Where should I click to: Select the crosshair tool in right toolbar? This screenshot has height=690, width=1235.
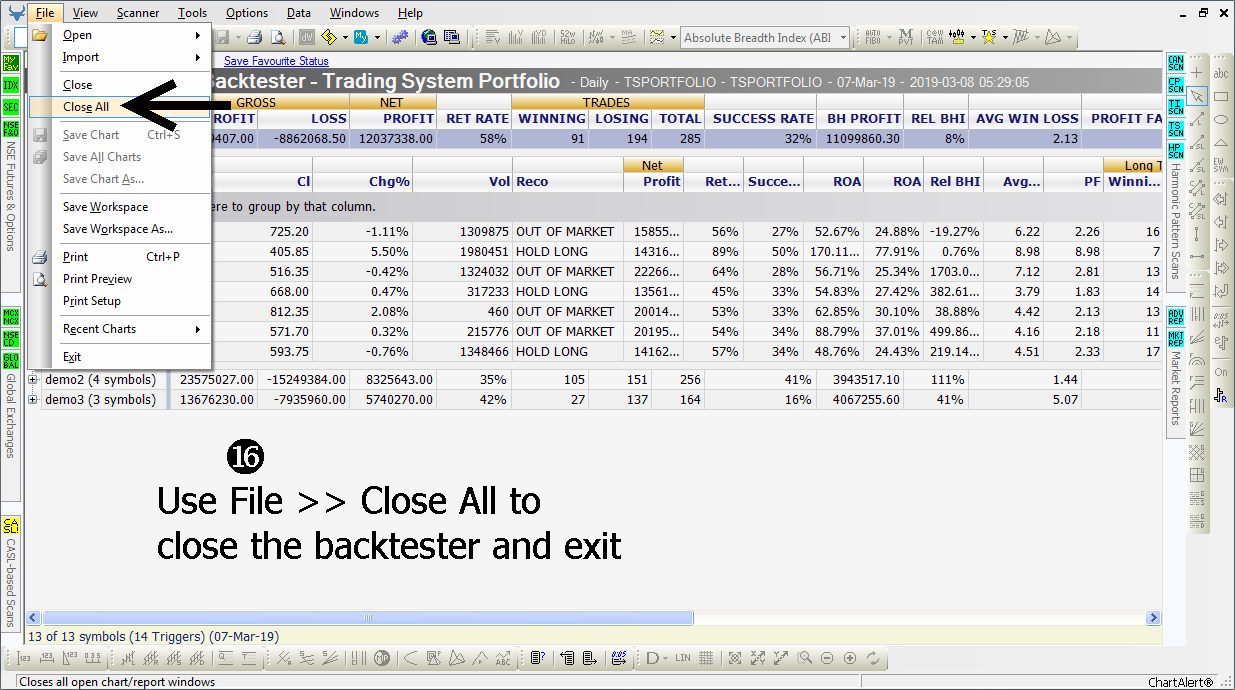(x=1197, y=72)
